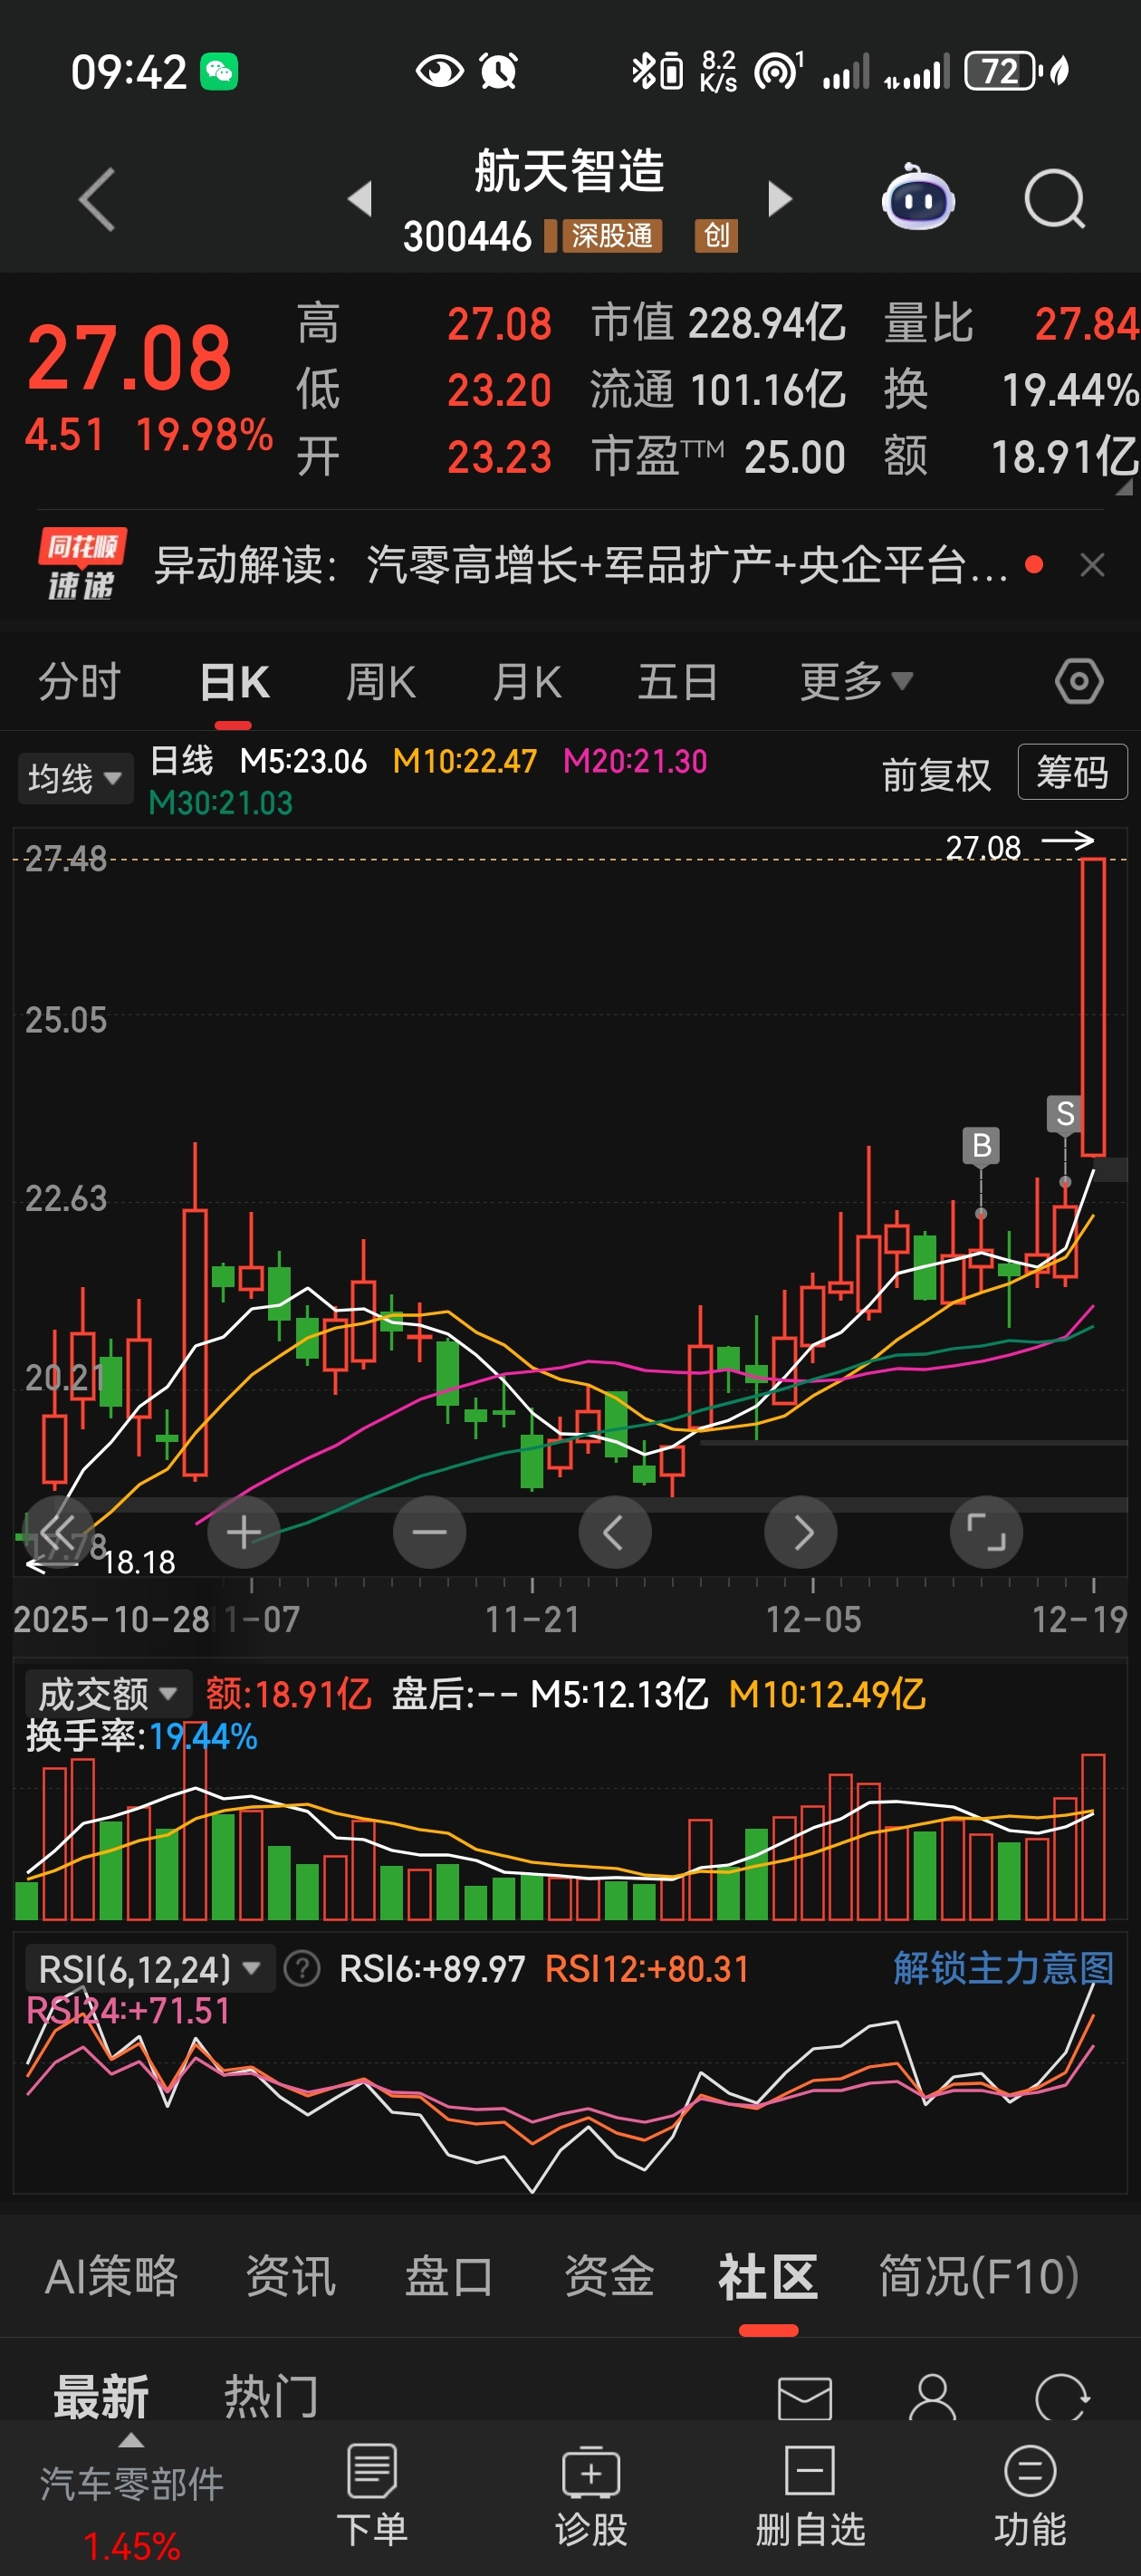Image resolution: width=1141 pixels, height=2576 pixels.
Task: Open the 简况(F10) tab
Action: coord(979,2277)
